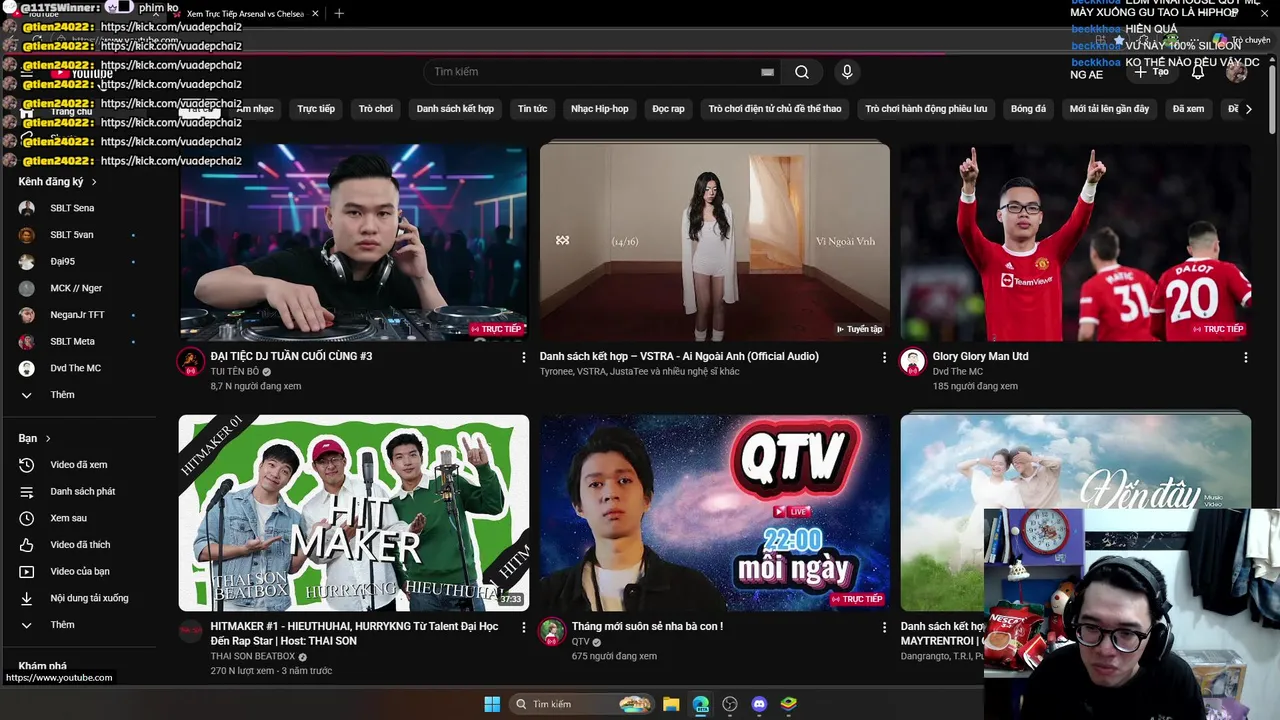
Task: Select the Trực tiếp filter chip
Action: click(x=316, y=109)
